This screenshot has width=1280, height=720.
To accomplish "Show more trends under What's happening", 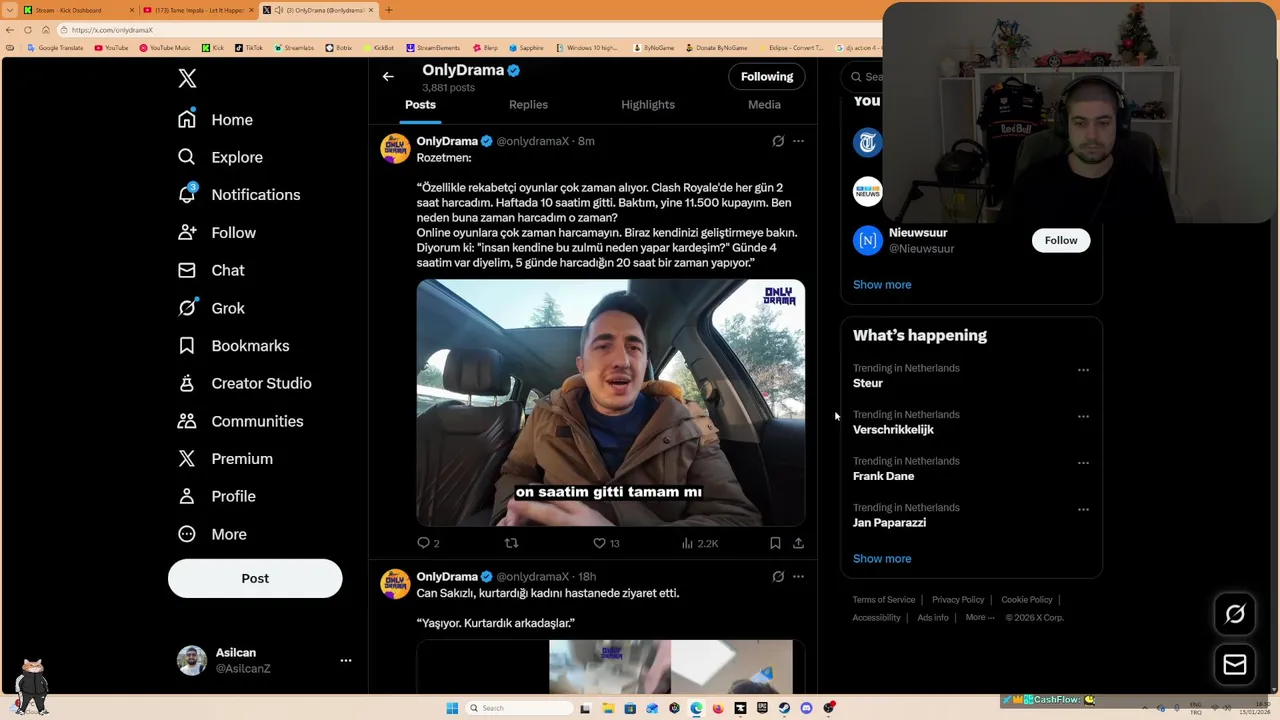I will (882, 559).
